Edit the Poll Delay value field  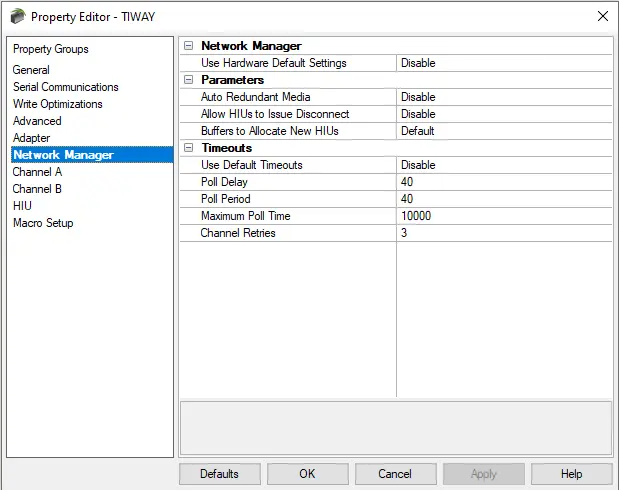tap(504, 182)
